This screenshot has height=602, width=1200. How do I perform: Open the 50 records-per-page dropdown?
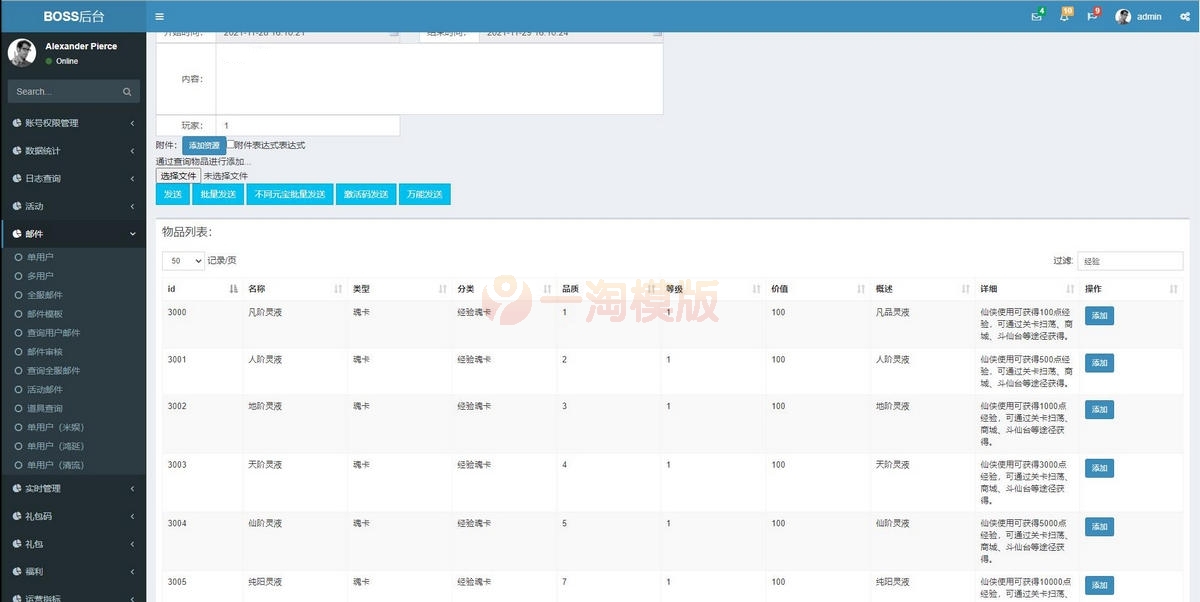[182, 260]
